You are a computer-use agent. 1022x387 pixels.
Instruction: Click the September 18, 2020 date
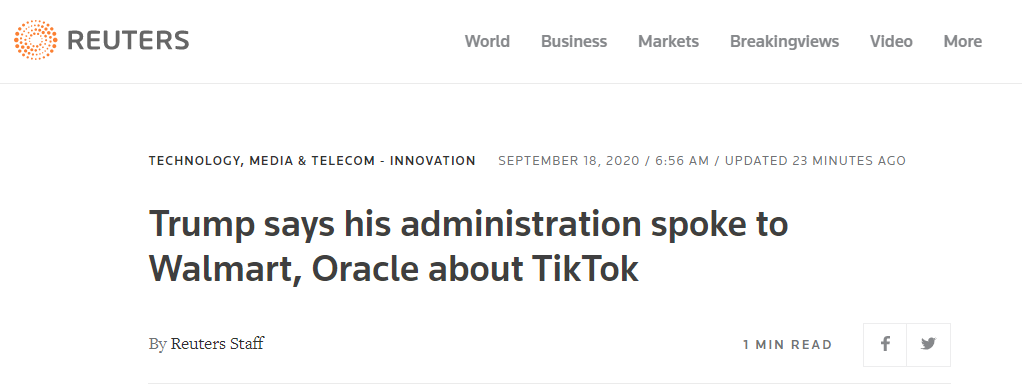tap(567, 160)
